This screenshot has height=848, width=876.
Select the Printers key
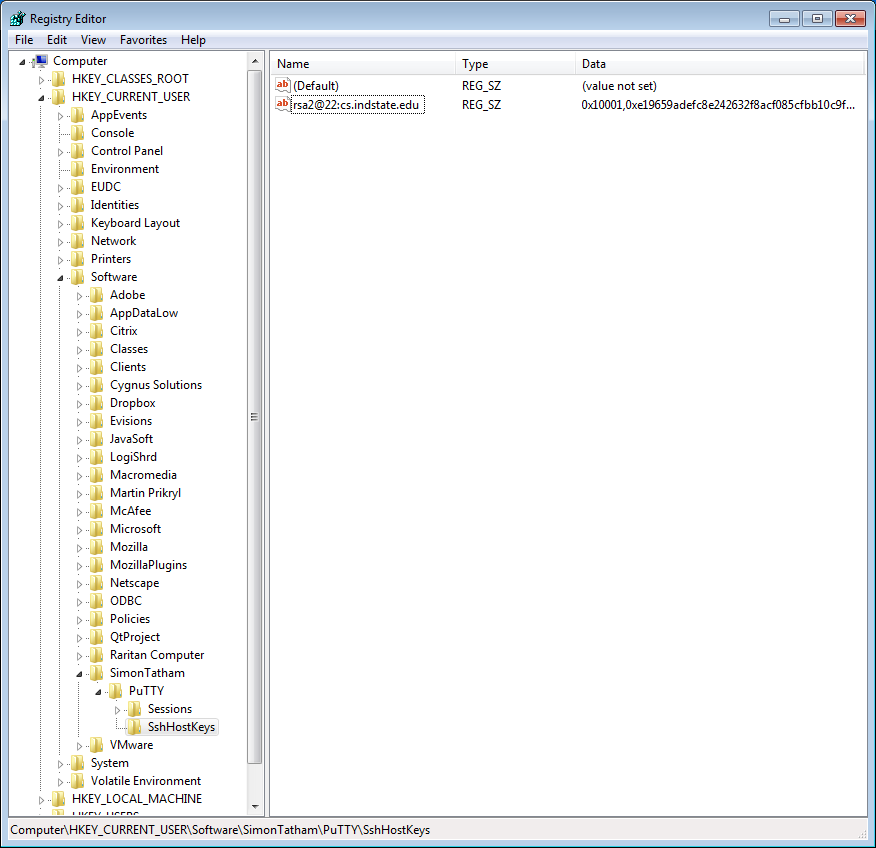pos(111,259)
